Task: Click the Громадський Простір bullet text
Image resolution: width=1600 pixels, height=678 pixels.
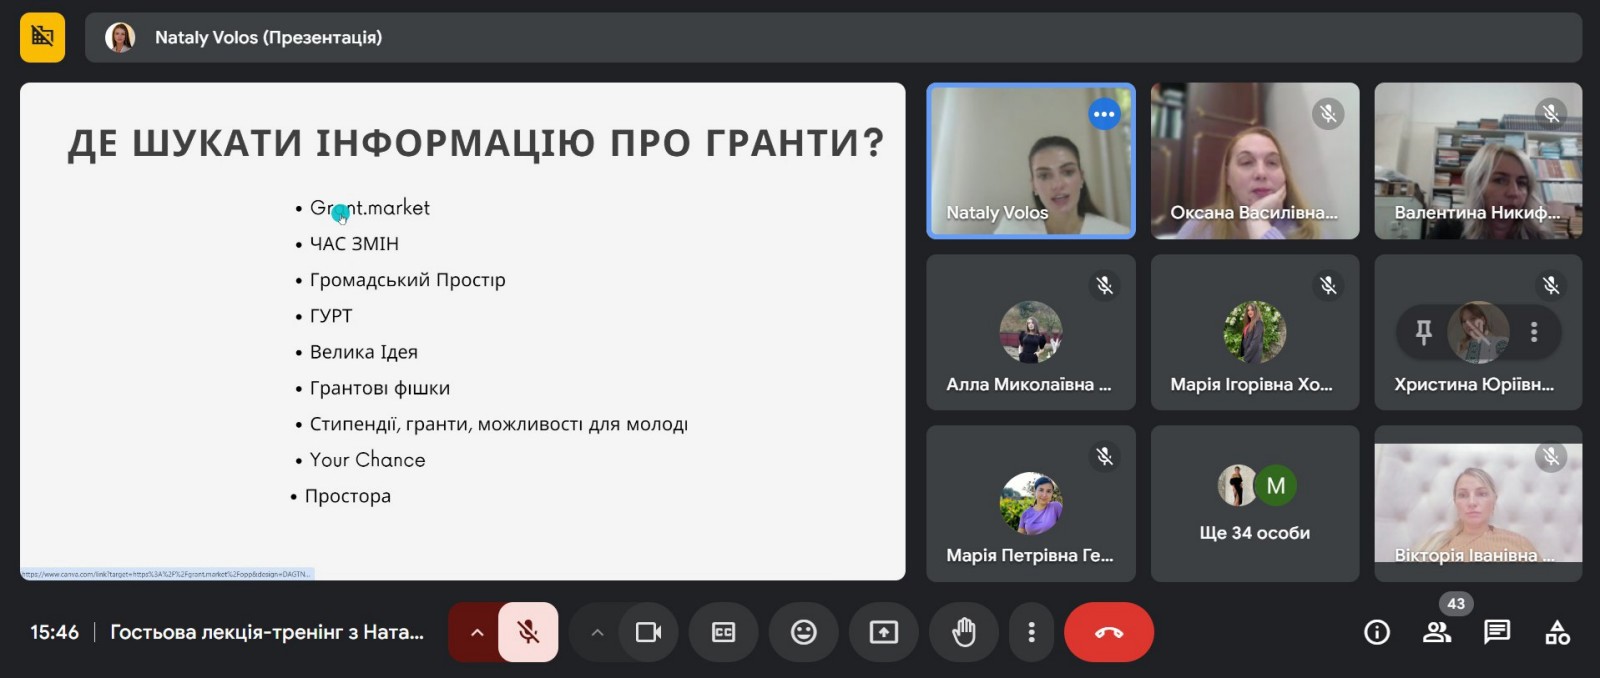Action: pos(407,280)
